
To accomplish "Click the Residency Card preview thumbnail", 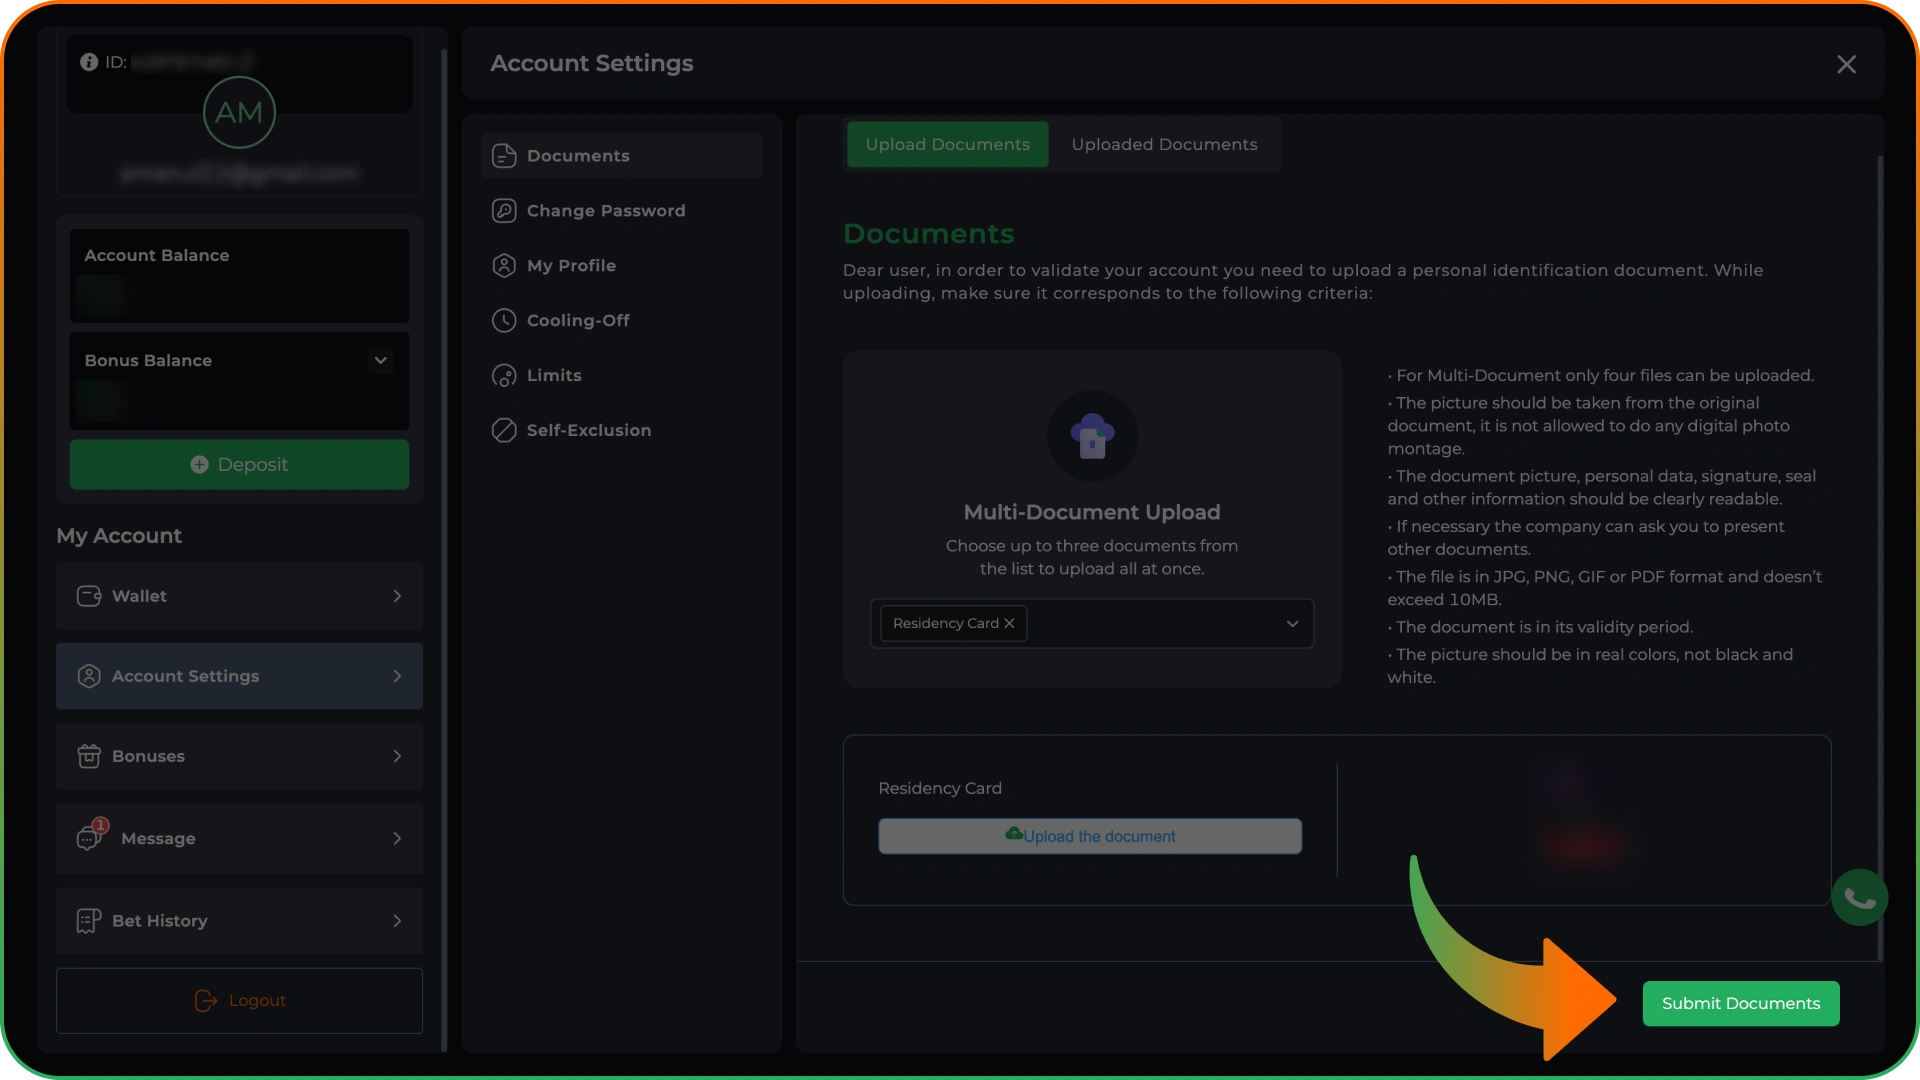I will 1585,817.
